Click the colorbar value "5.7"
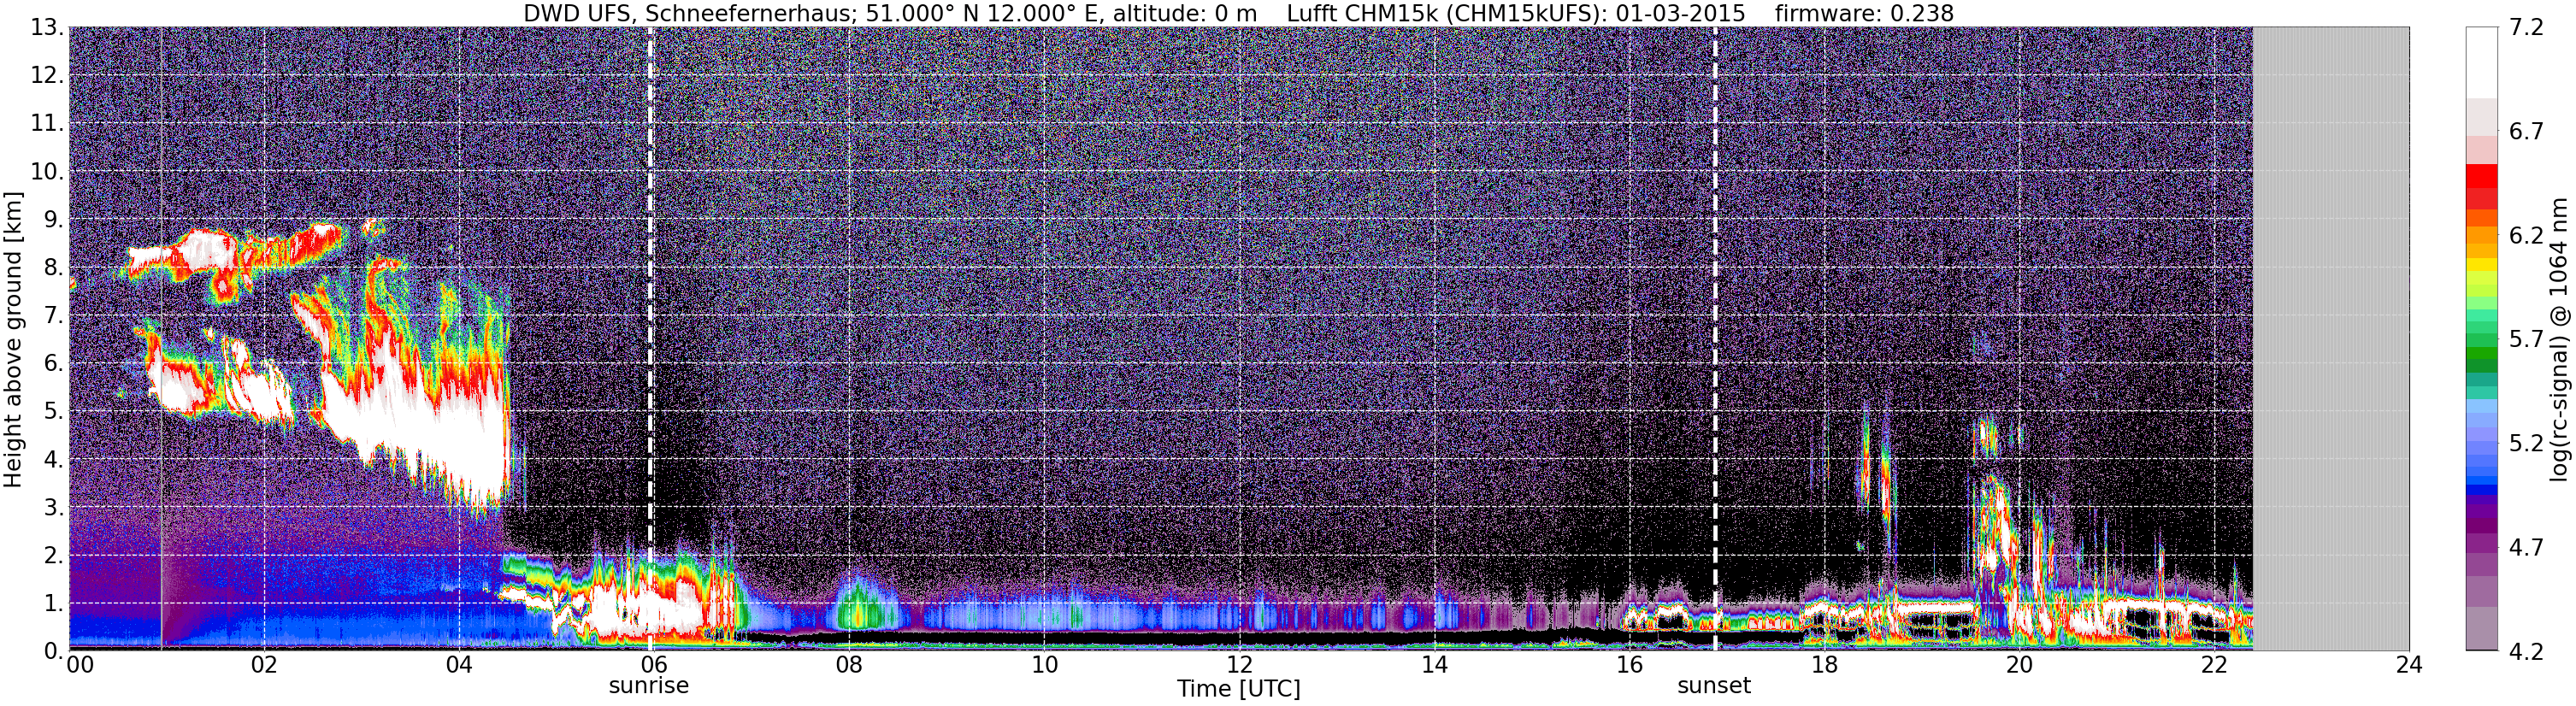2576x706 pixels. 2526,340
